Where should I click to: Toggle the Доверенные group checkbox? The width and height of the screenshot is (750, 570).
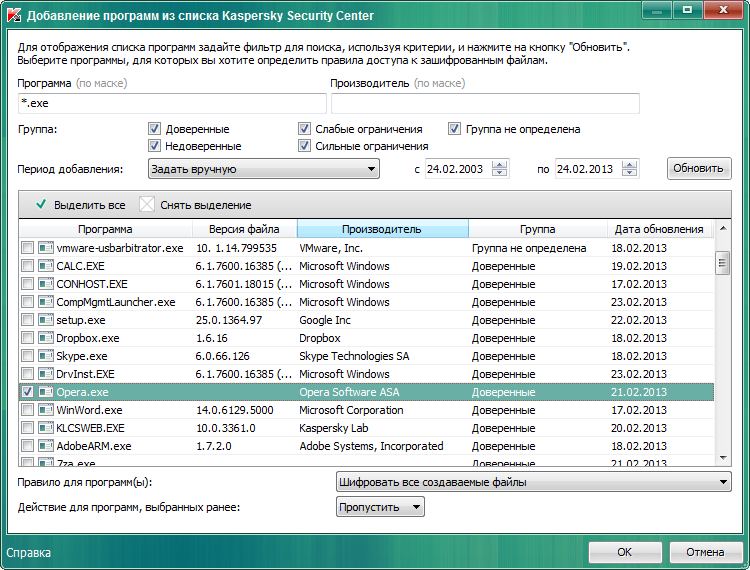[x=154, y=129]
